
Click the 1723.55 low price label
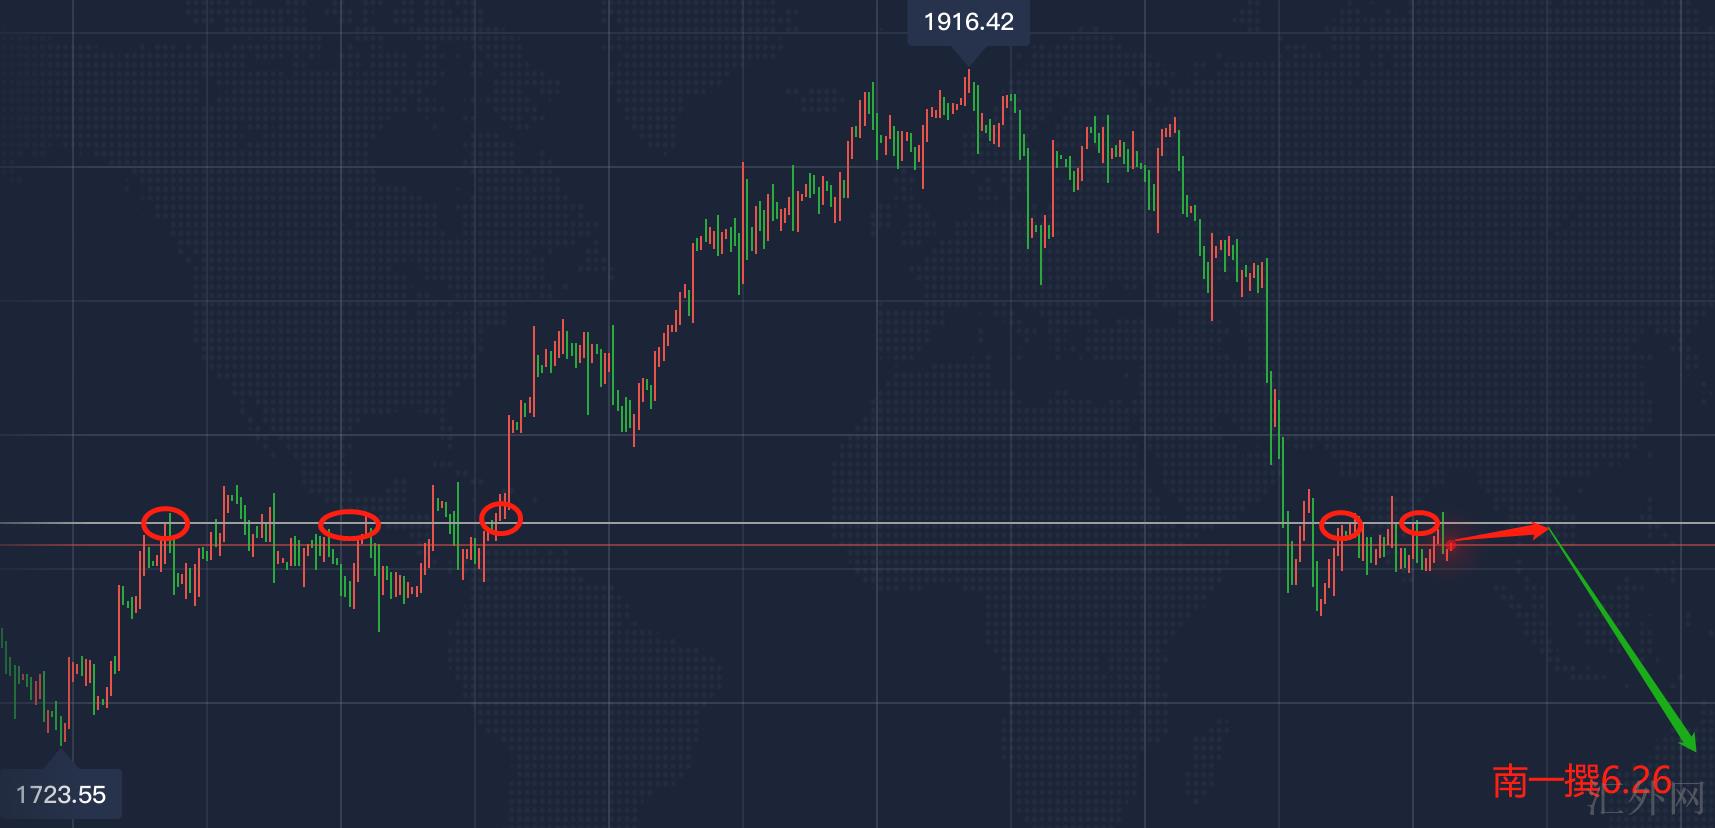click(x=61, y=794)
